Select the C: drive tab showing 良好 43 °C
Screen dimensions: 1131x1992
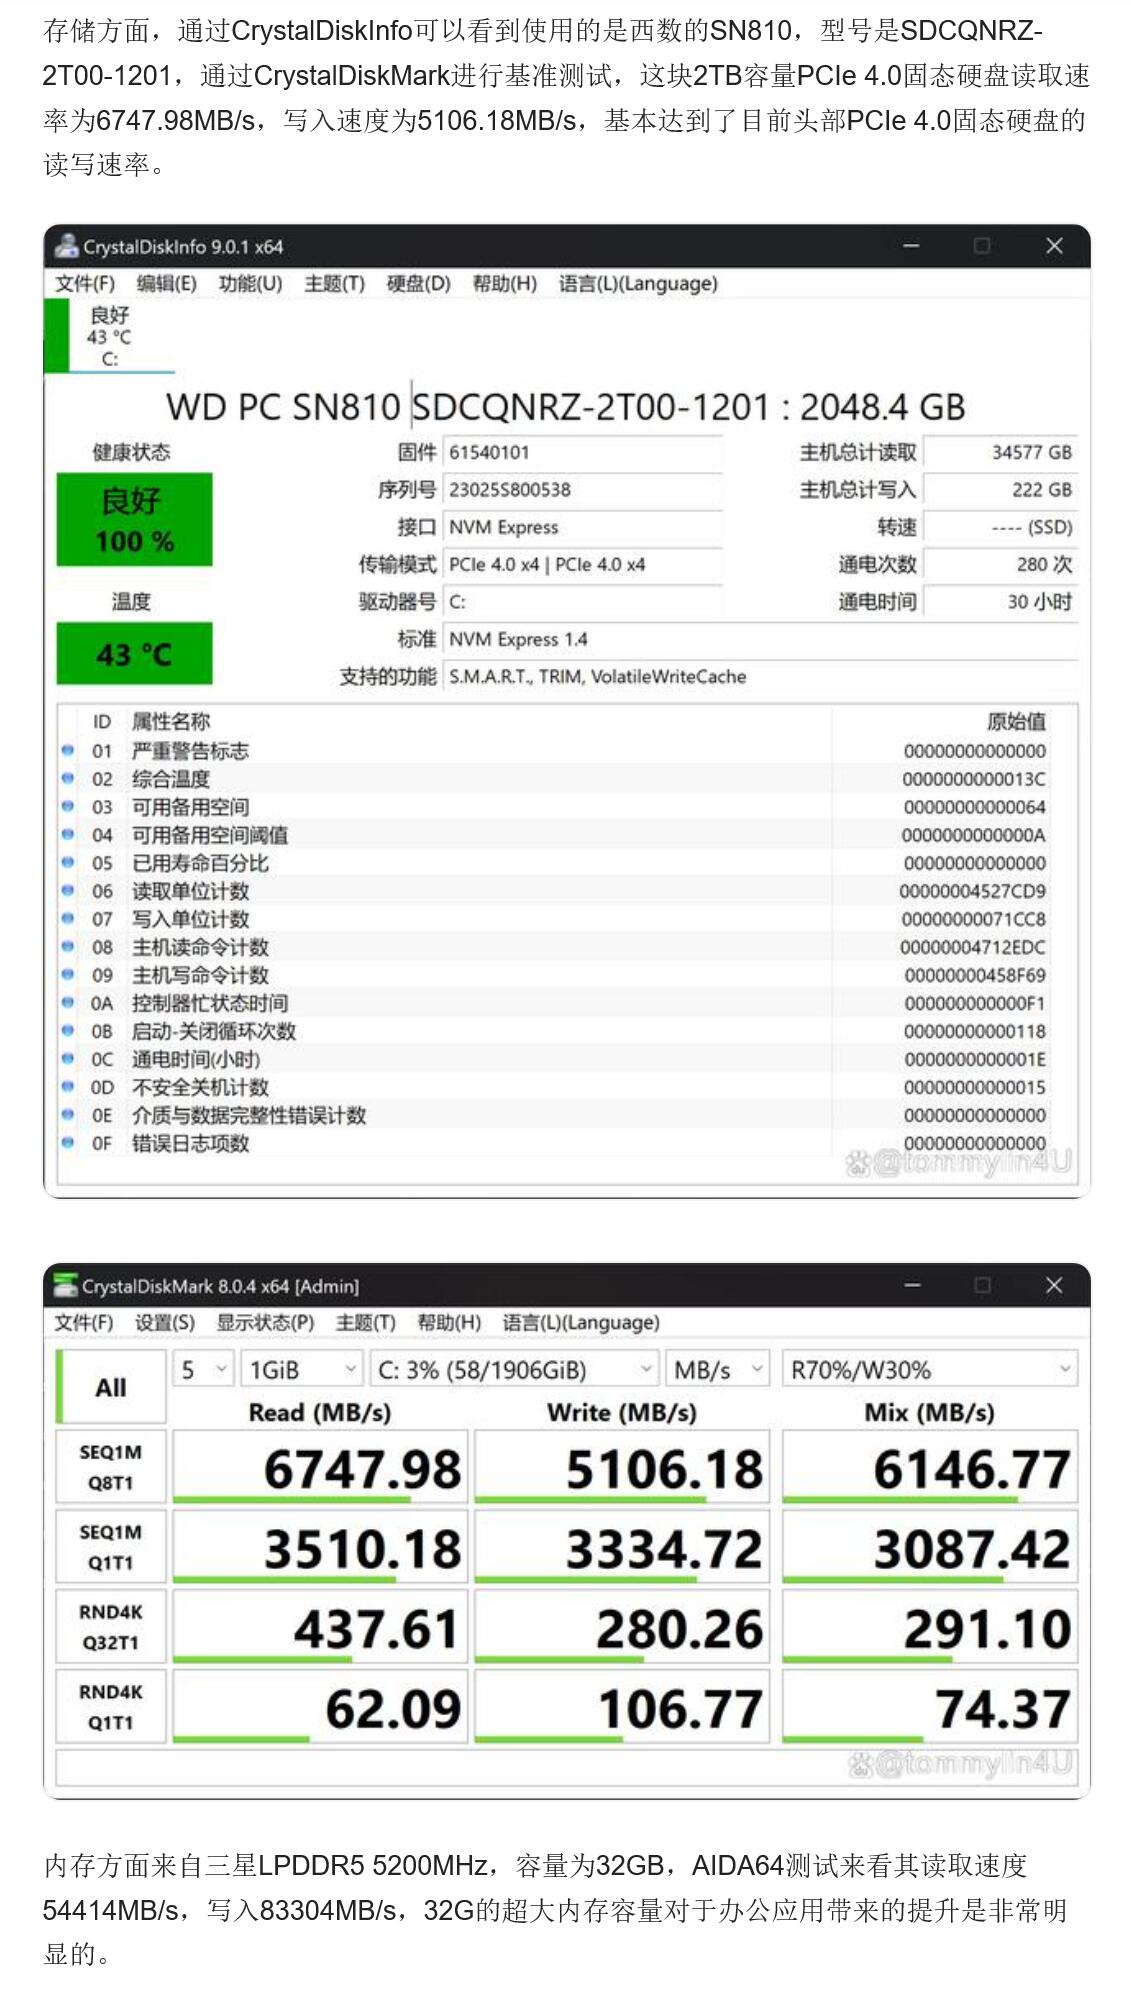click(109, 336)
